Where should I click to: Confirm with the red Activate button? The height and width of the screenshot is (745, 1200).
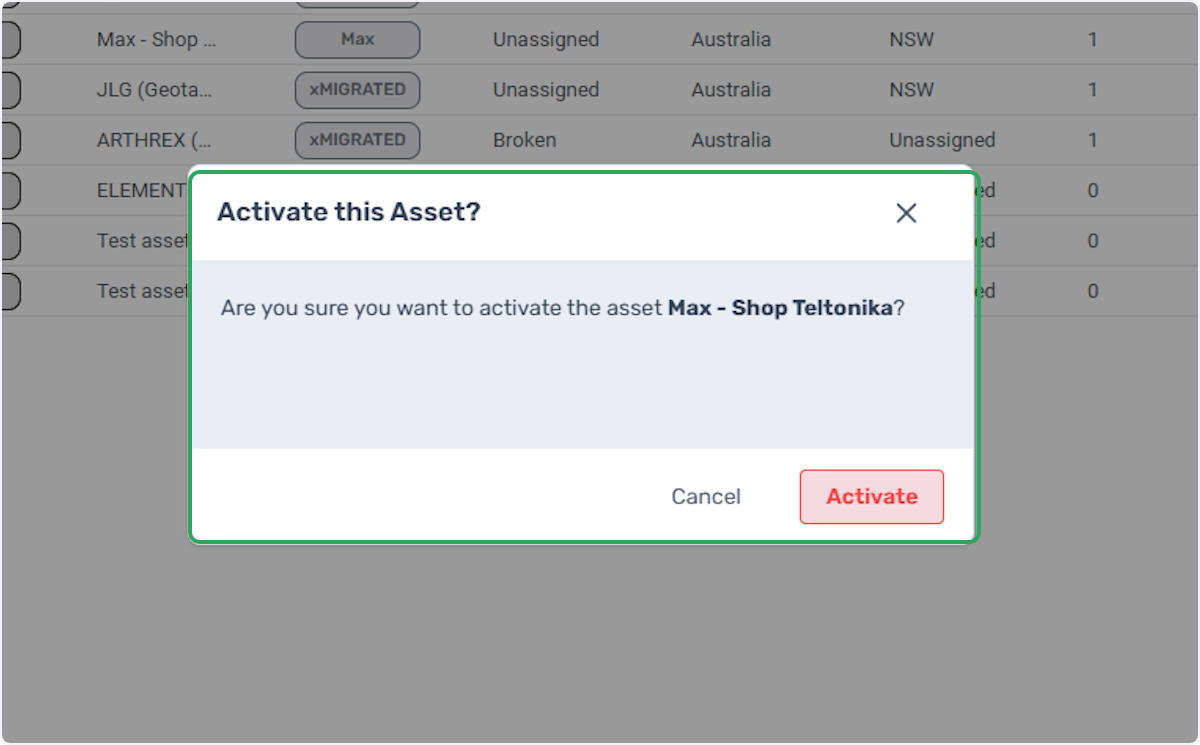[x=872, y=497]
